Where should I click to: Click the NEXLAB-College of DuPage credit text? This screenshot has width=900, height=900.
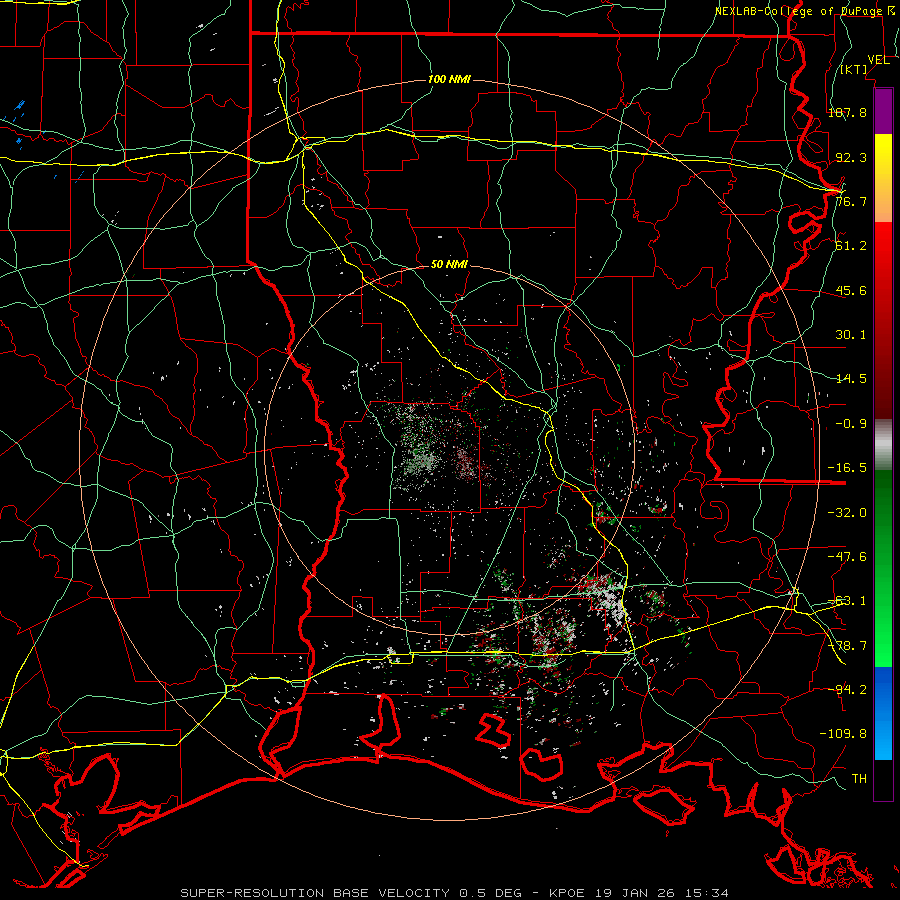tap(805, 11)
